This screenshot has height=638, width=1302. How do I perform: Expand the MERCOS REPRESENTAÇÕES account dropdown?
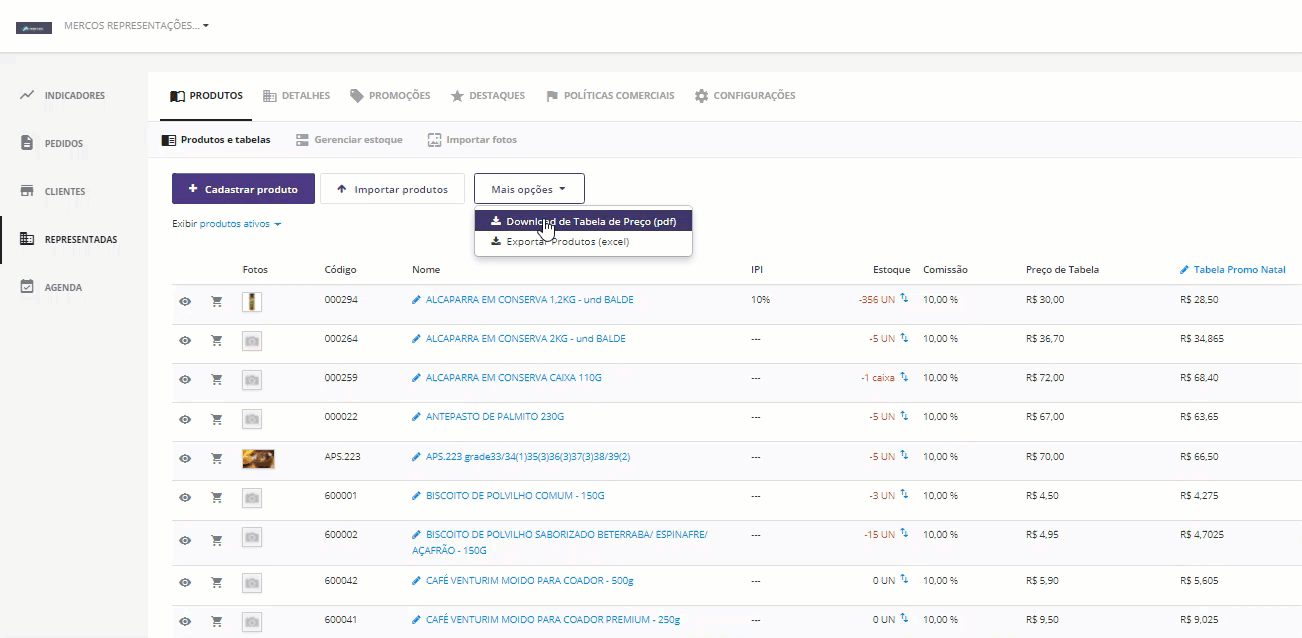136,26
